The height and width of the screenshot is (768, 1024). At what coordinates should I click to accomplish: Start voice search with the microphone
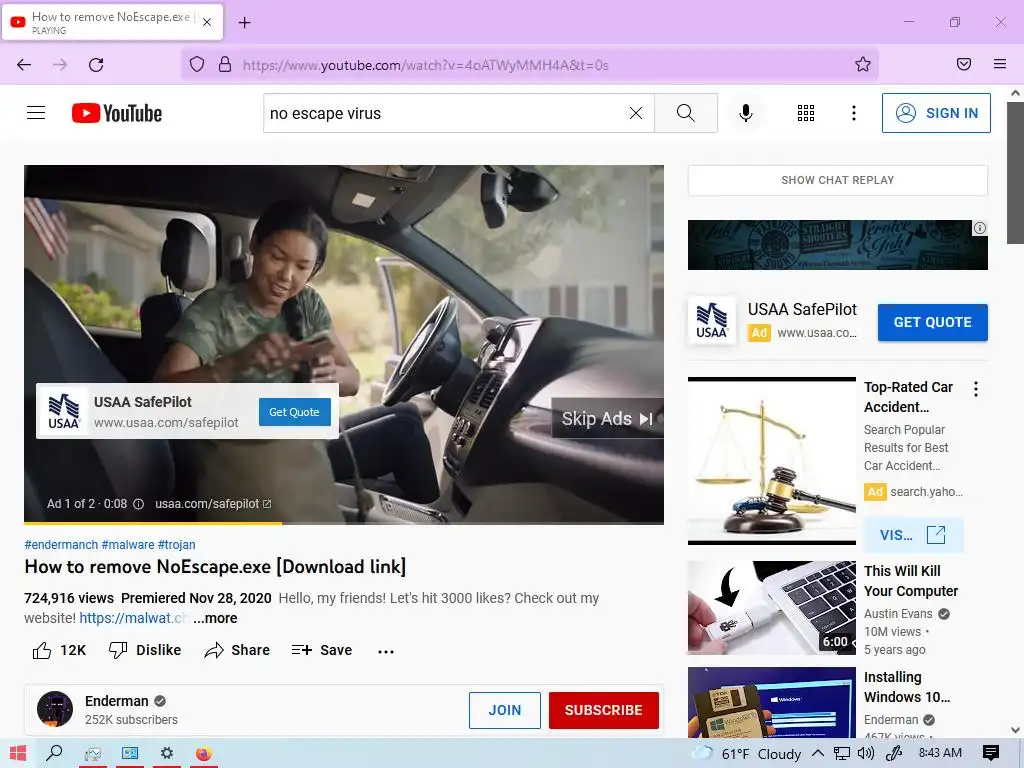[x=745, y=113]
